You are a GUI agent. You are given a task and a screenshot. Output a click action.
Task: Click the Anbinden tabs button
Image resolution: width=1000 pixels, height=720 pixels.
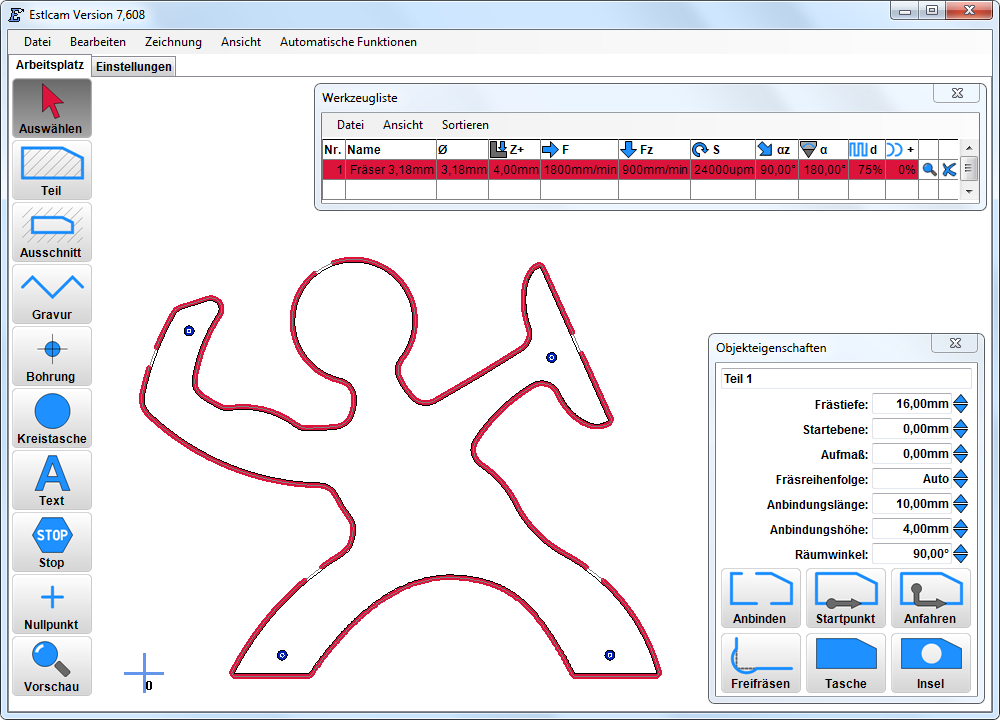[x=760, y=599]
